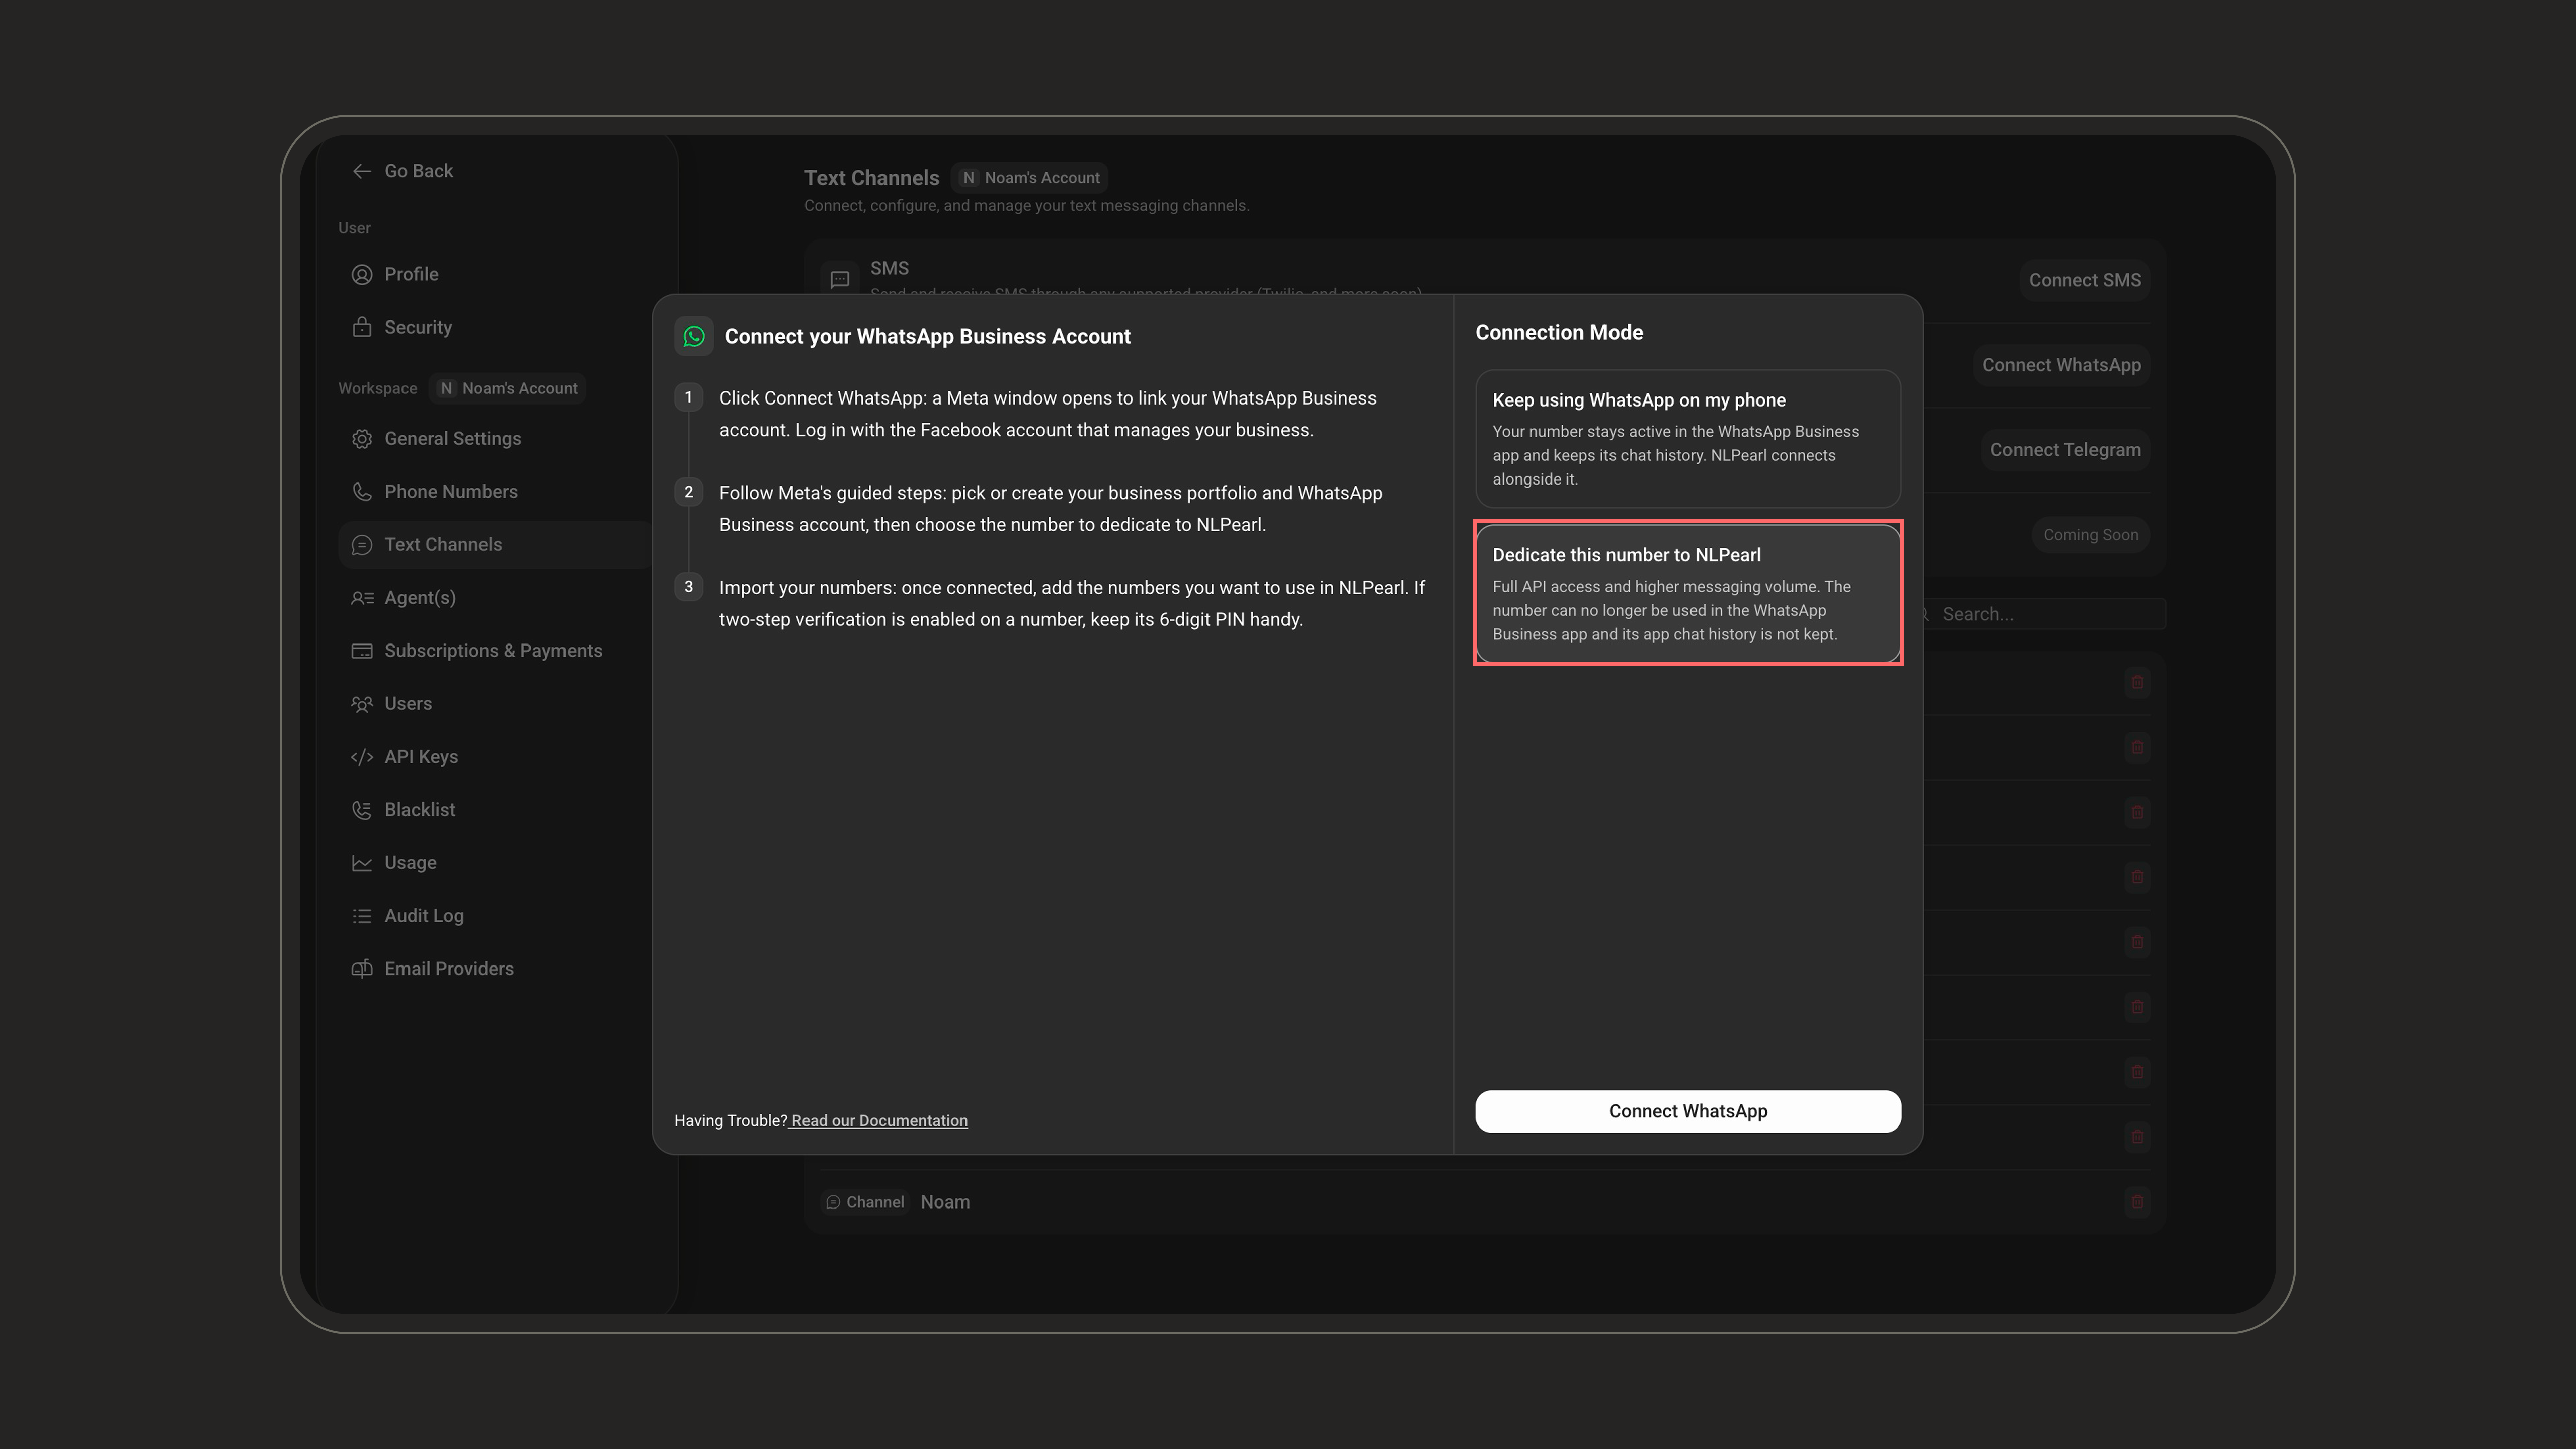Click the Agent(s) icon in sidebar
Viewport: 2576px width, 1449px height.
click(x=362, y=598)
